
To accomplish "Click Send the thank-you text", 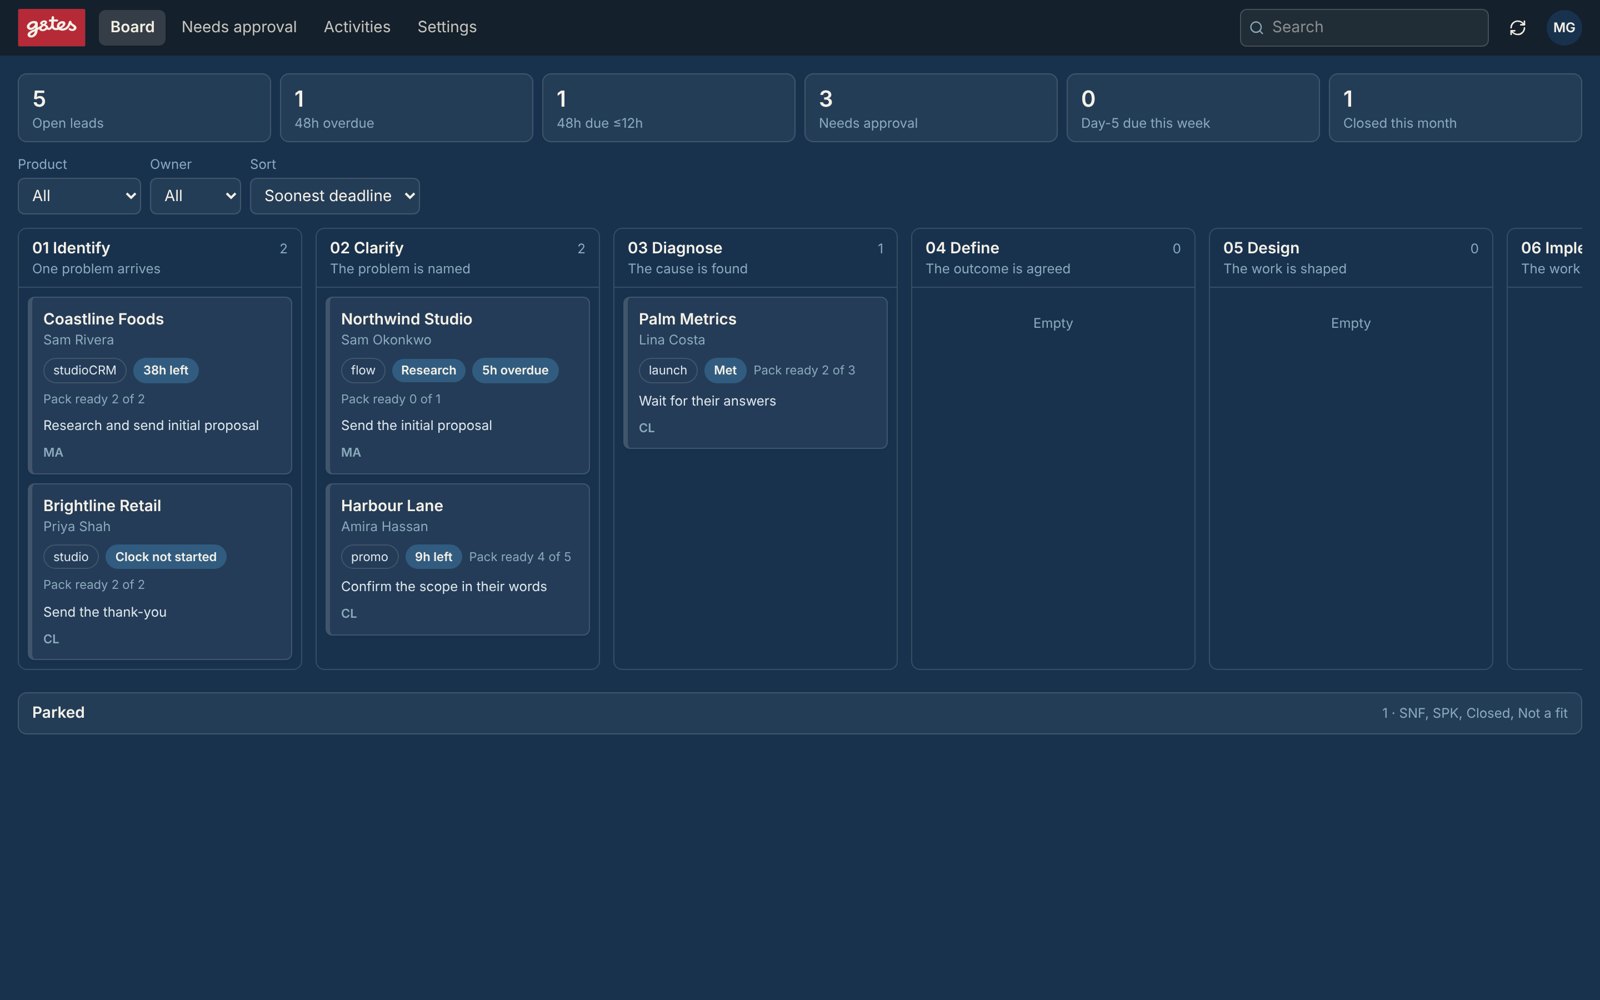I will click(105, 612).
